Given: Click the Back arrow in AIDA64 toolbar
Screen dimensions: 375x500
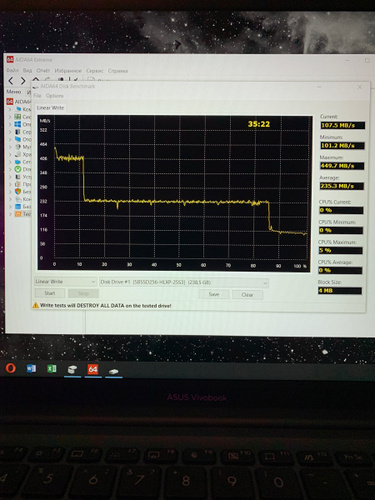Looking at the screenshot, I should point(11,81).
